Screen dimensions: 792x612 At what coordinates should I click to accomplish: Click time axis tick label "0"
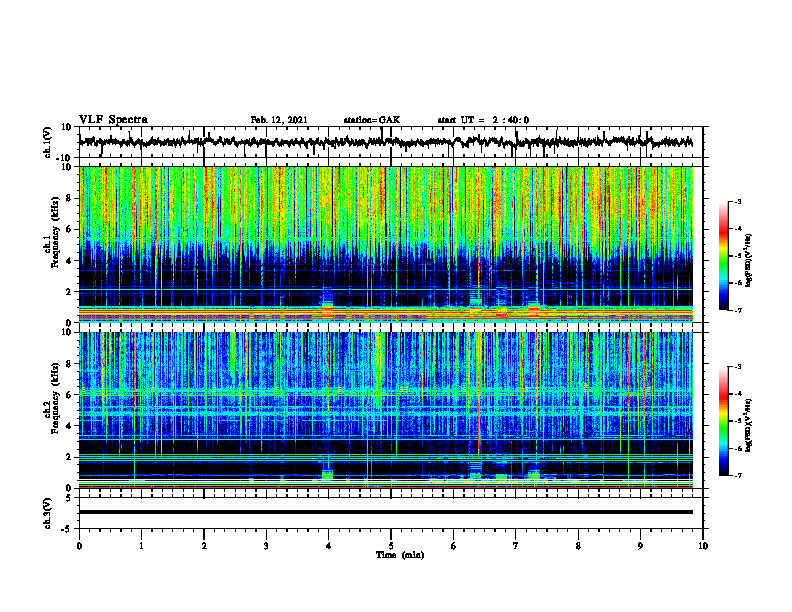tap(79, 546)
